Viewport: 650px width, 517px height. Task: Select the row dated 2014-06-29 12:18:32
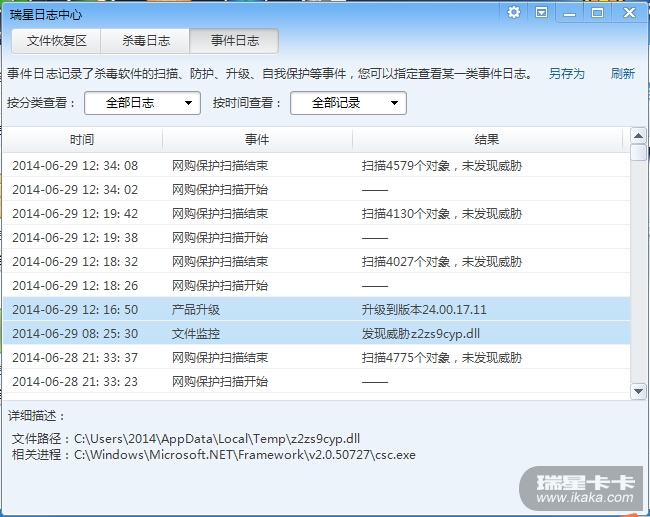pos(317,262)
